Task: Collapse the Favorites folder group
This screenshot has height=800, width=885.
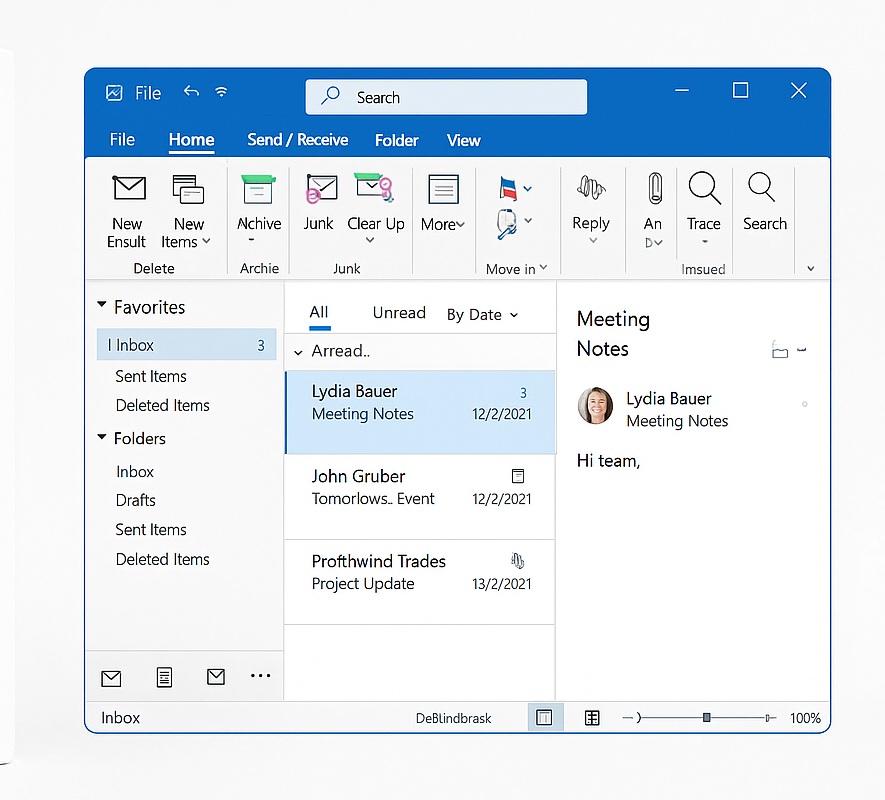Action: 102,307
